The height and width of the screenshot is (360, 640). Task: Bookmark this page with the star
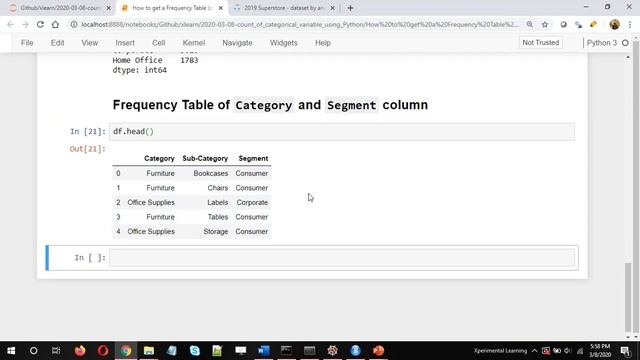545,24
